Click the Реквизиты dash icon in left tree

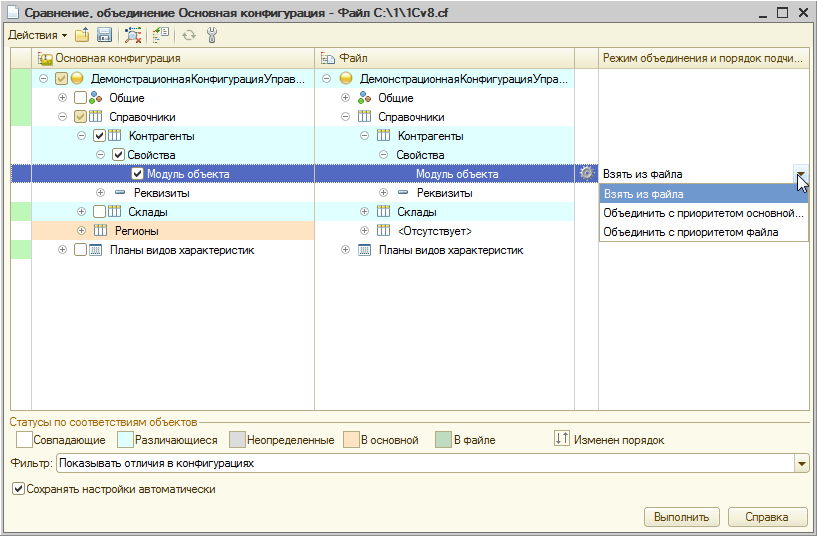[120, 193]
